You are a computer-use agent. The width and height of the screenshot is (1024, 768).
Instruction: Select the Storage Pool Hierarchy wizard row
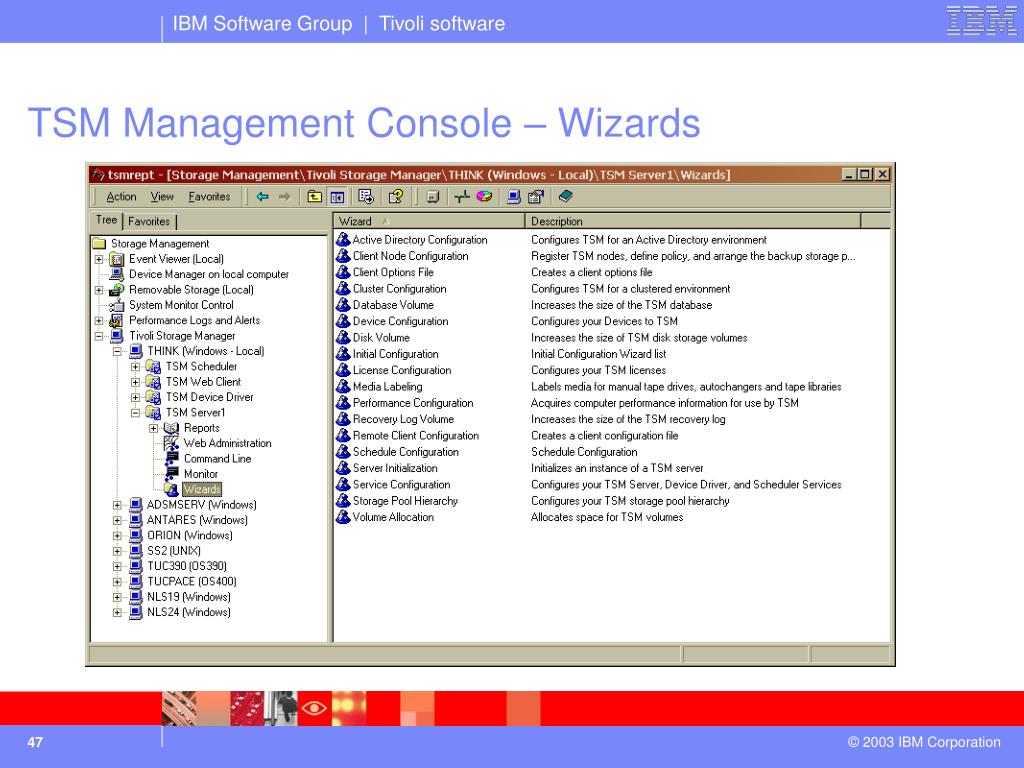tap(405, 501)
